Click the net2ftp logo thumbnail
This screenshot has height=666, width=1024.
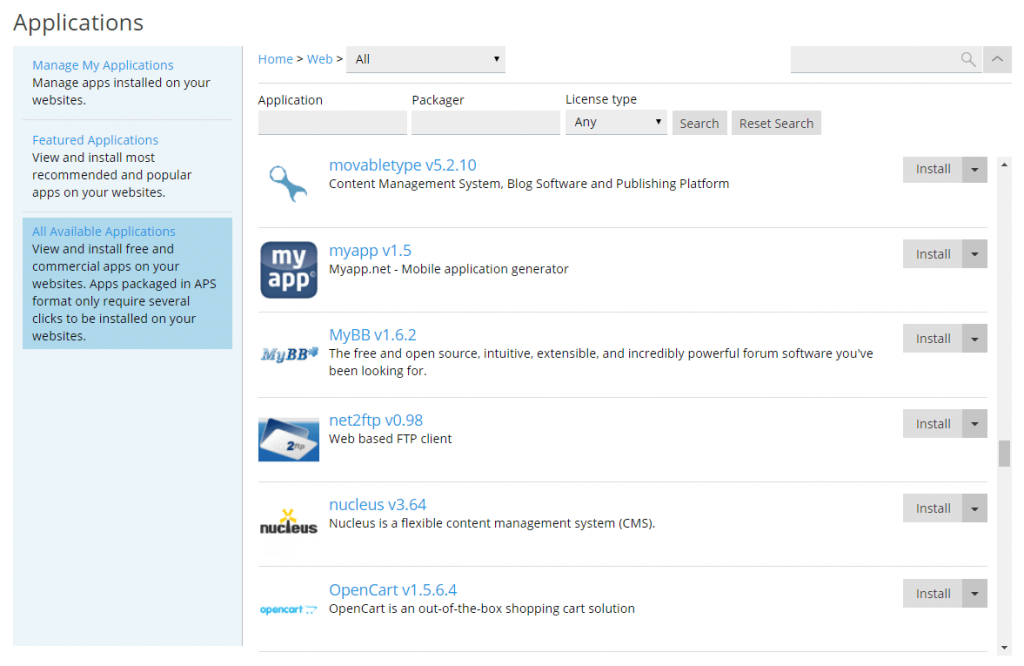tap(289, 439)
